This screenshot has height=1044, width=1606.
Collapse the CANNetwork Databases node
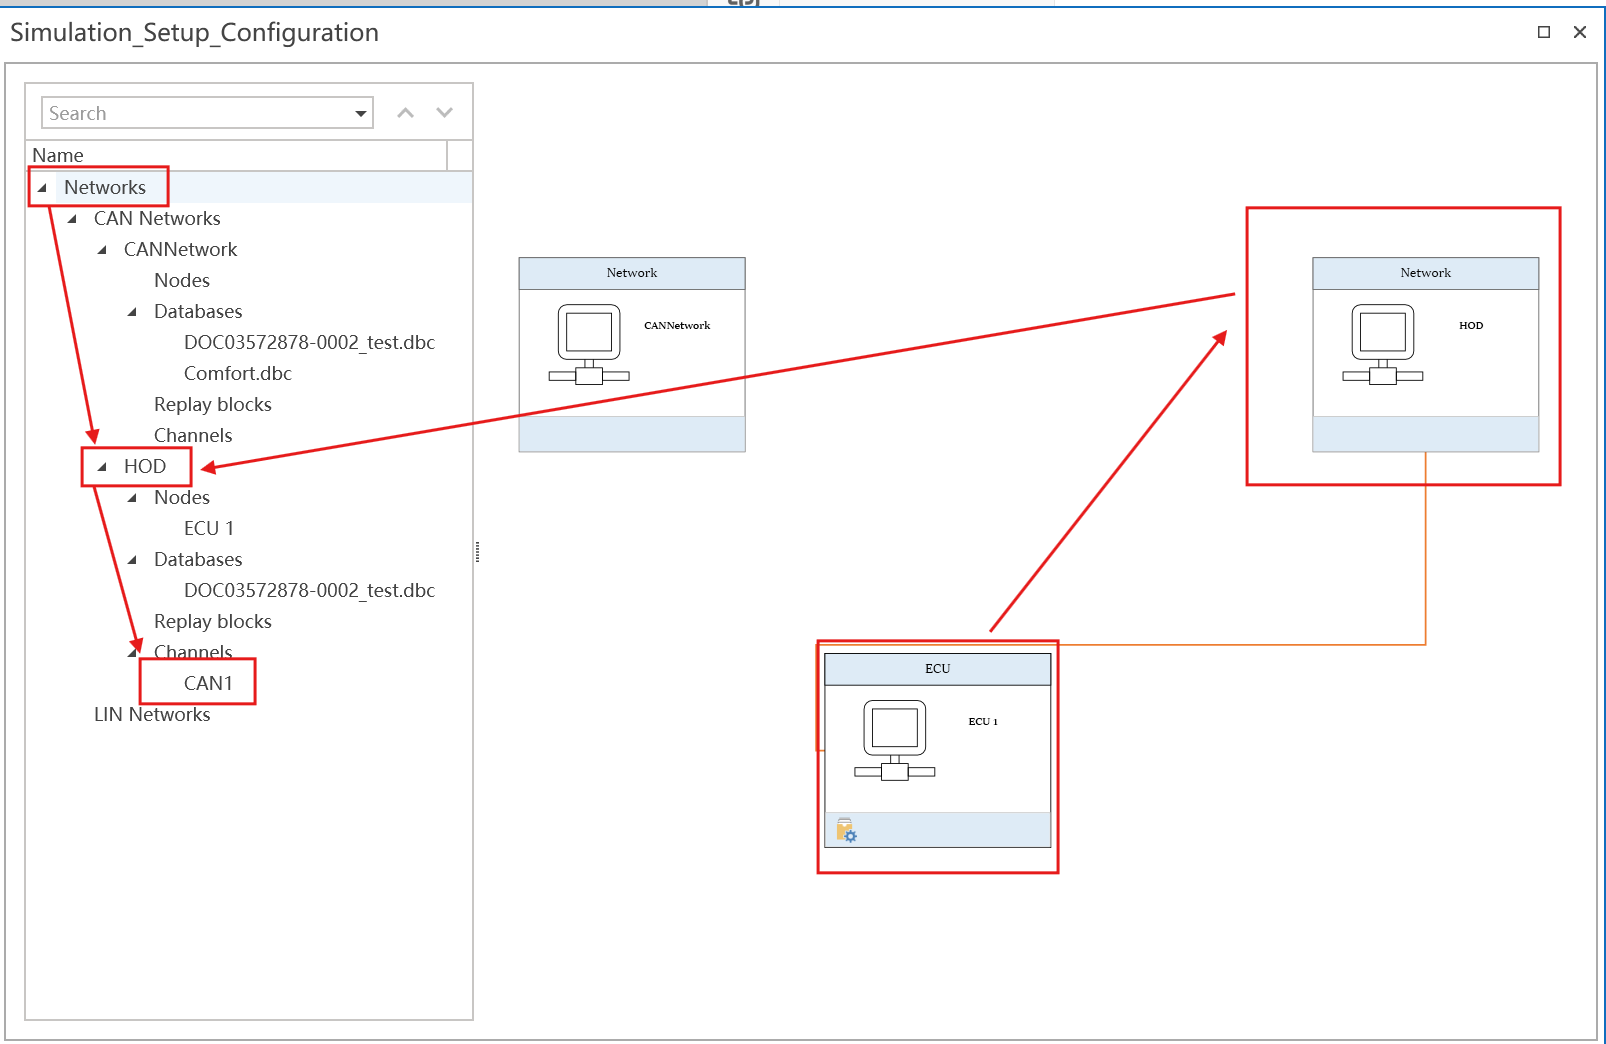click(132, 312)
